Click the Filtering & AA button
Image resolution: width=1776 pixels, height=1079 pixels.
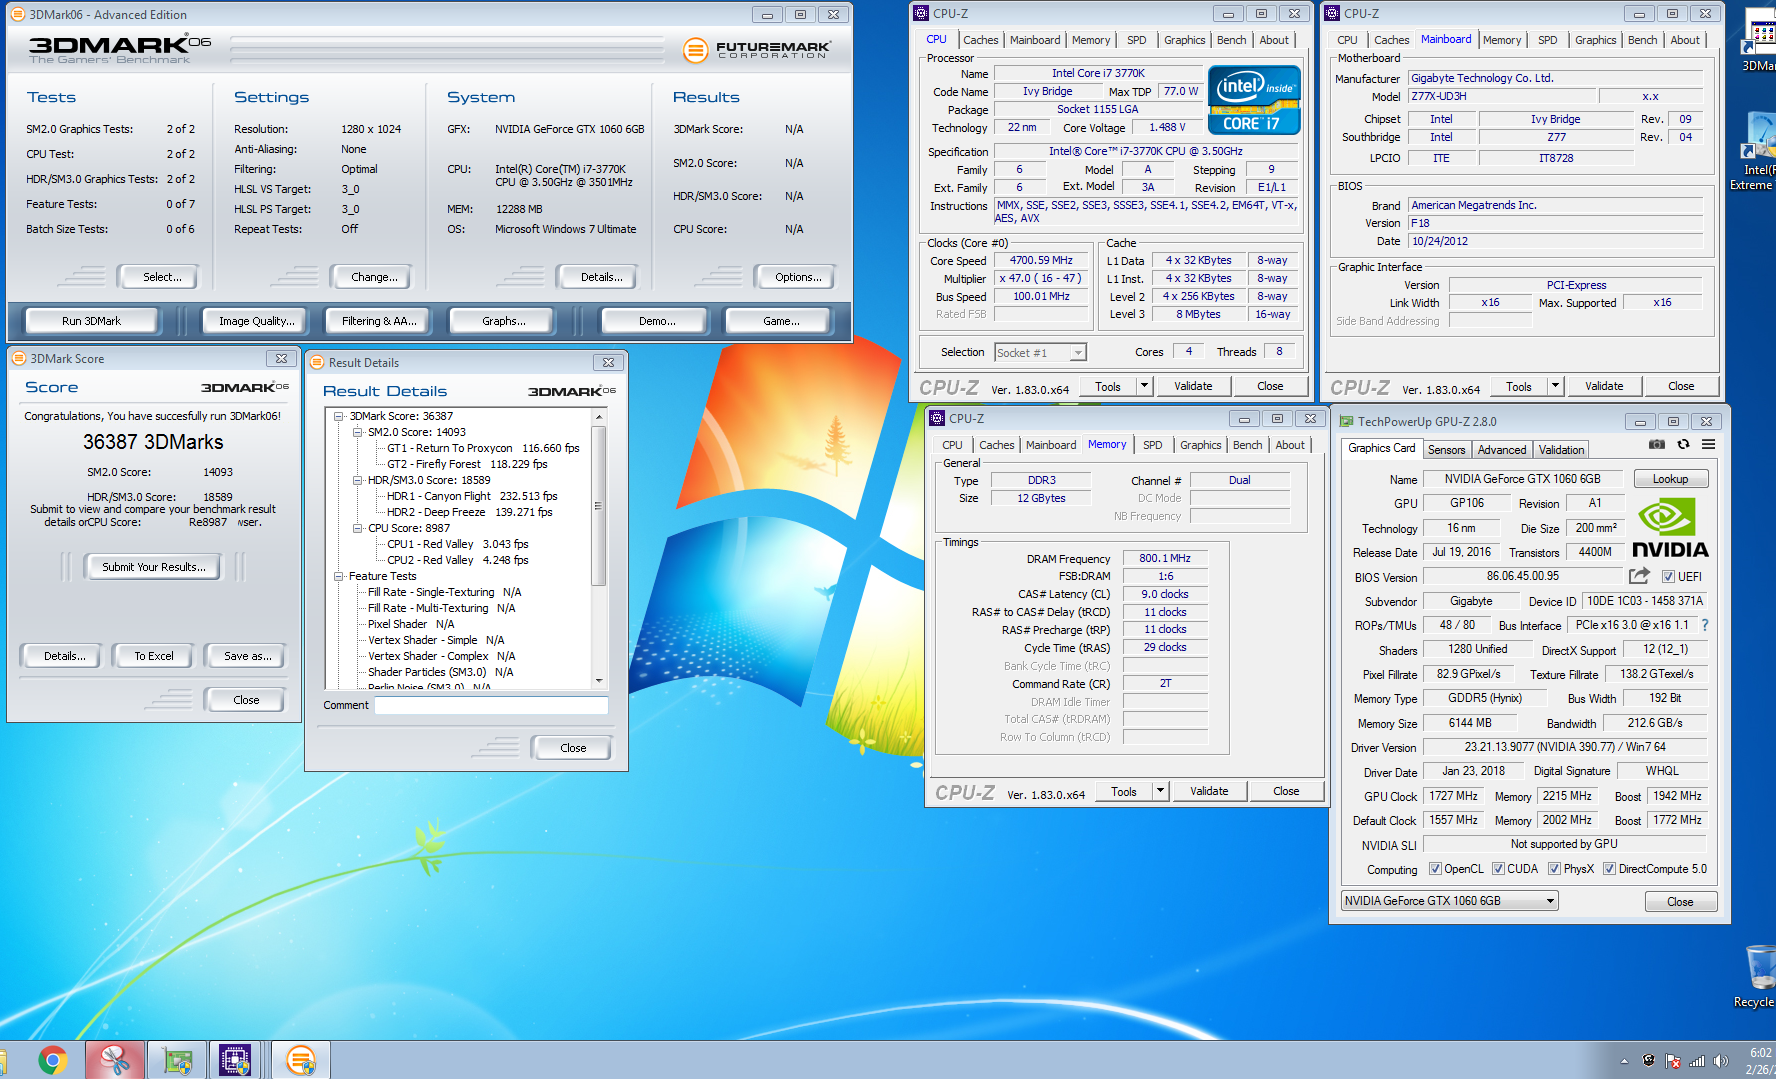(x=379, y=321)
